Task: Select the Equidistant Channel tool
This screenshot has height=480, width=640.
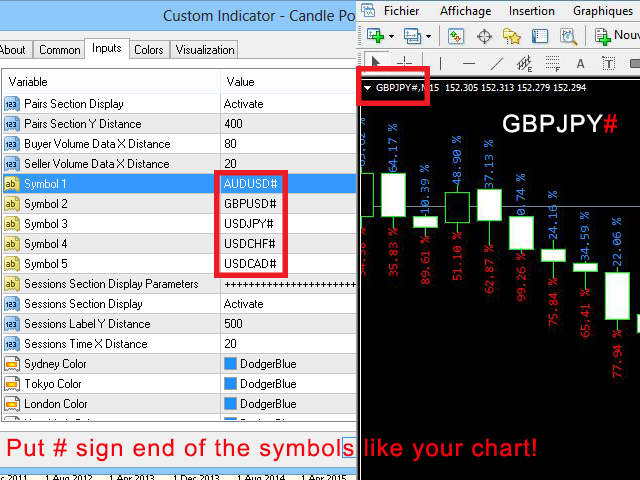Action: pos(524,63)
